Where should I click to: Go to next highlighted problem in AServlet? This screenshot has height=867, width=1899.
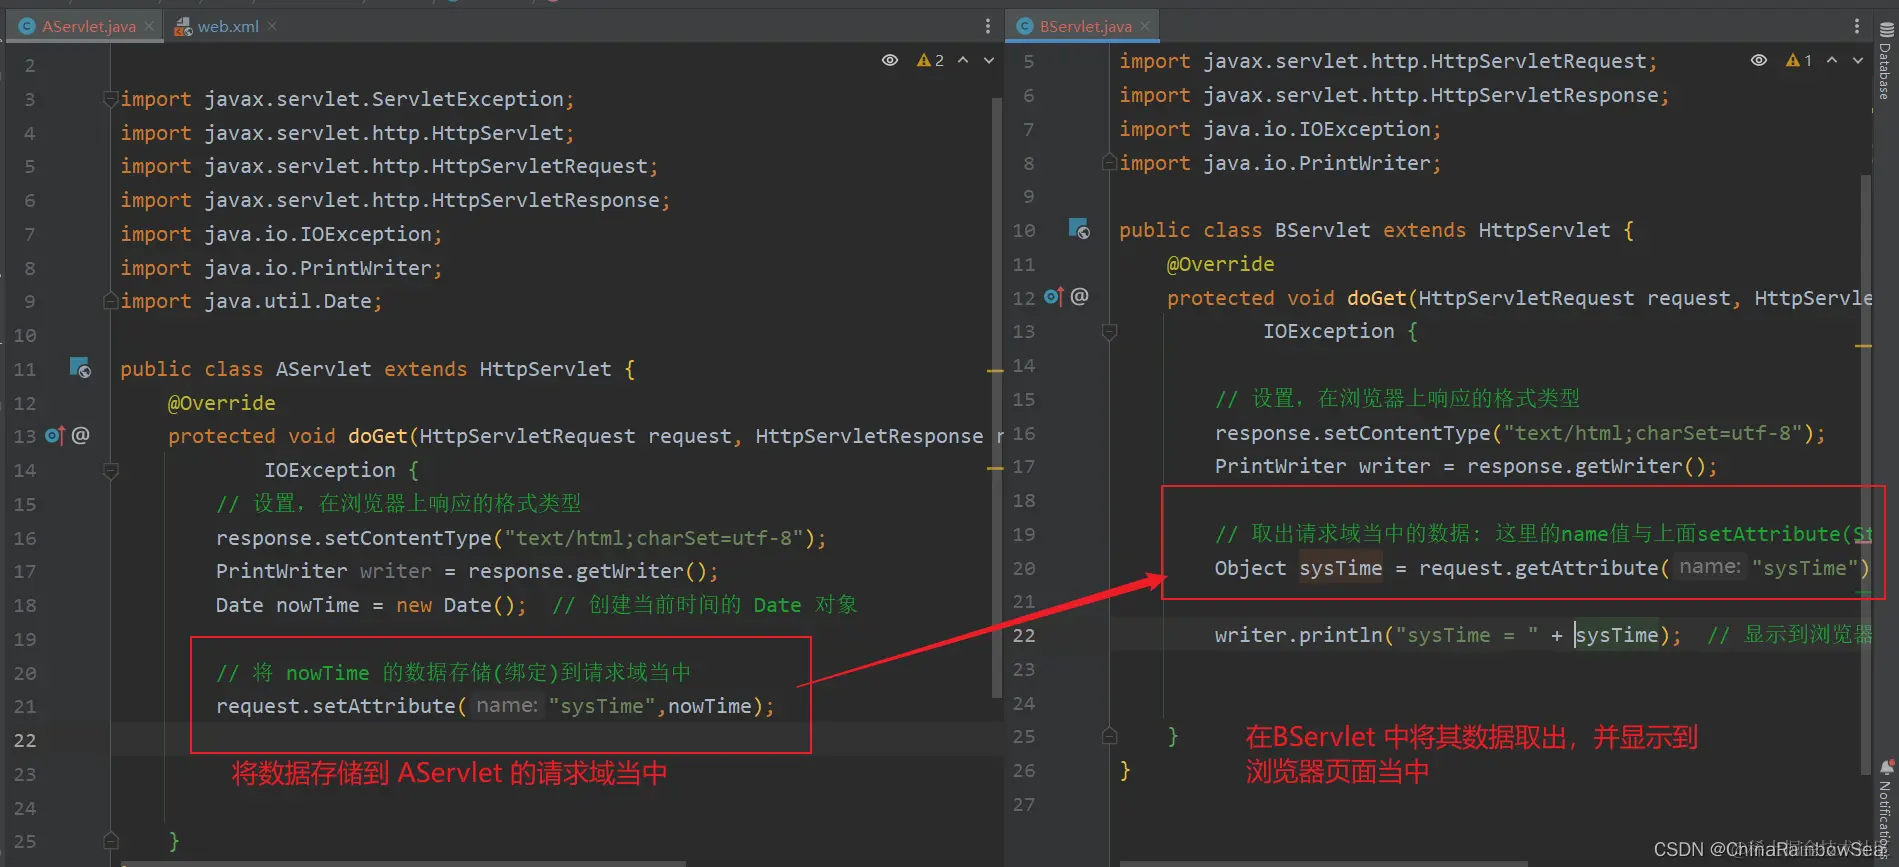pyautogui.click(x=989, y=61)
